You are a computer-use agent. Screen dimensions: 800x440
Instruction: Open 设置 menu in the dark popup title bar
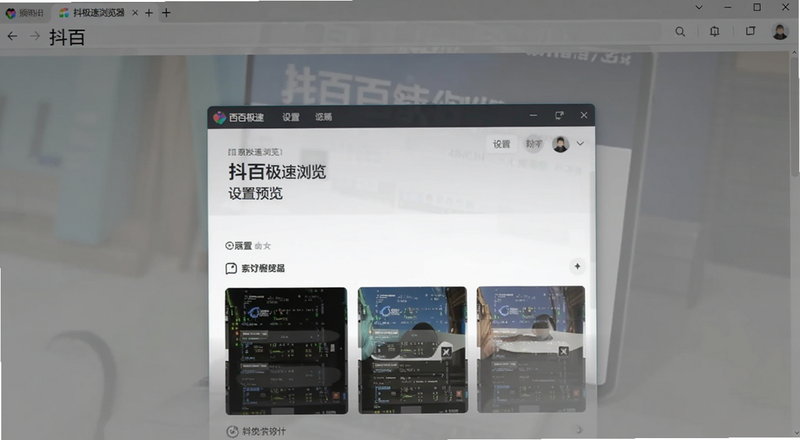[291, 117]
